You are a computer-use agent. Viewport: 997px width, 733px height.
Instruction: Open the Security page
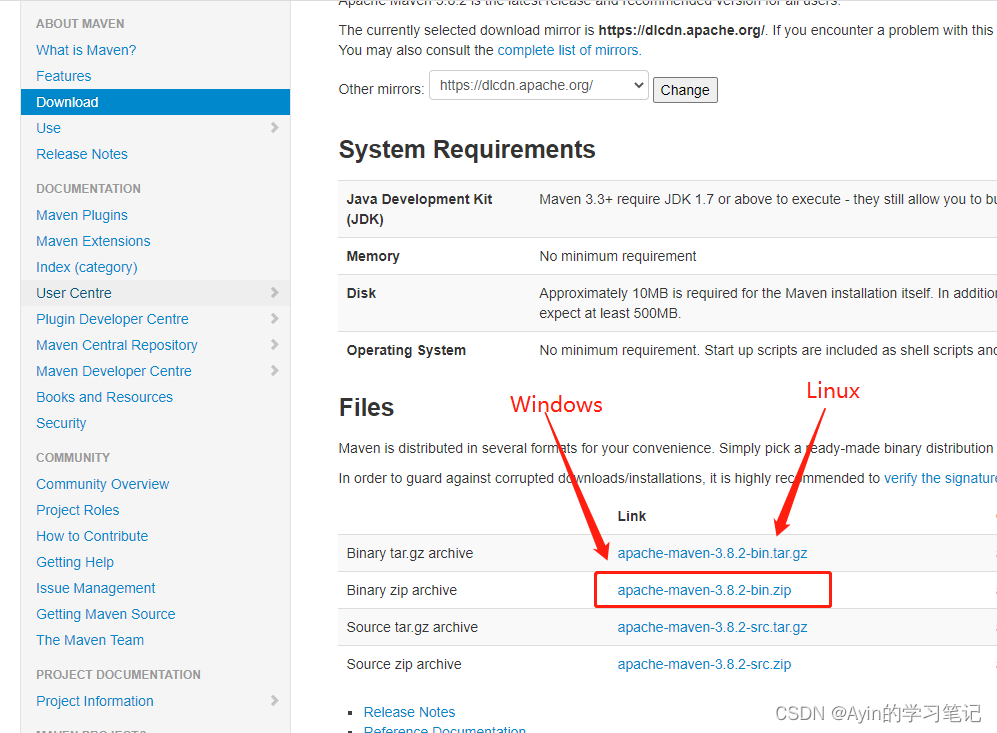click(x=61, y=423)
